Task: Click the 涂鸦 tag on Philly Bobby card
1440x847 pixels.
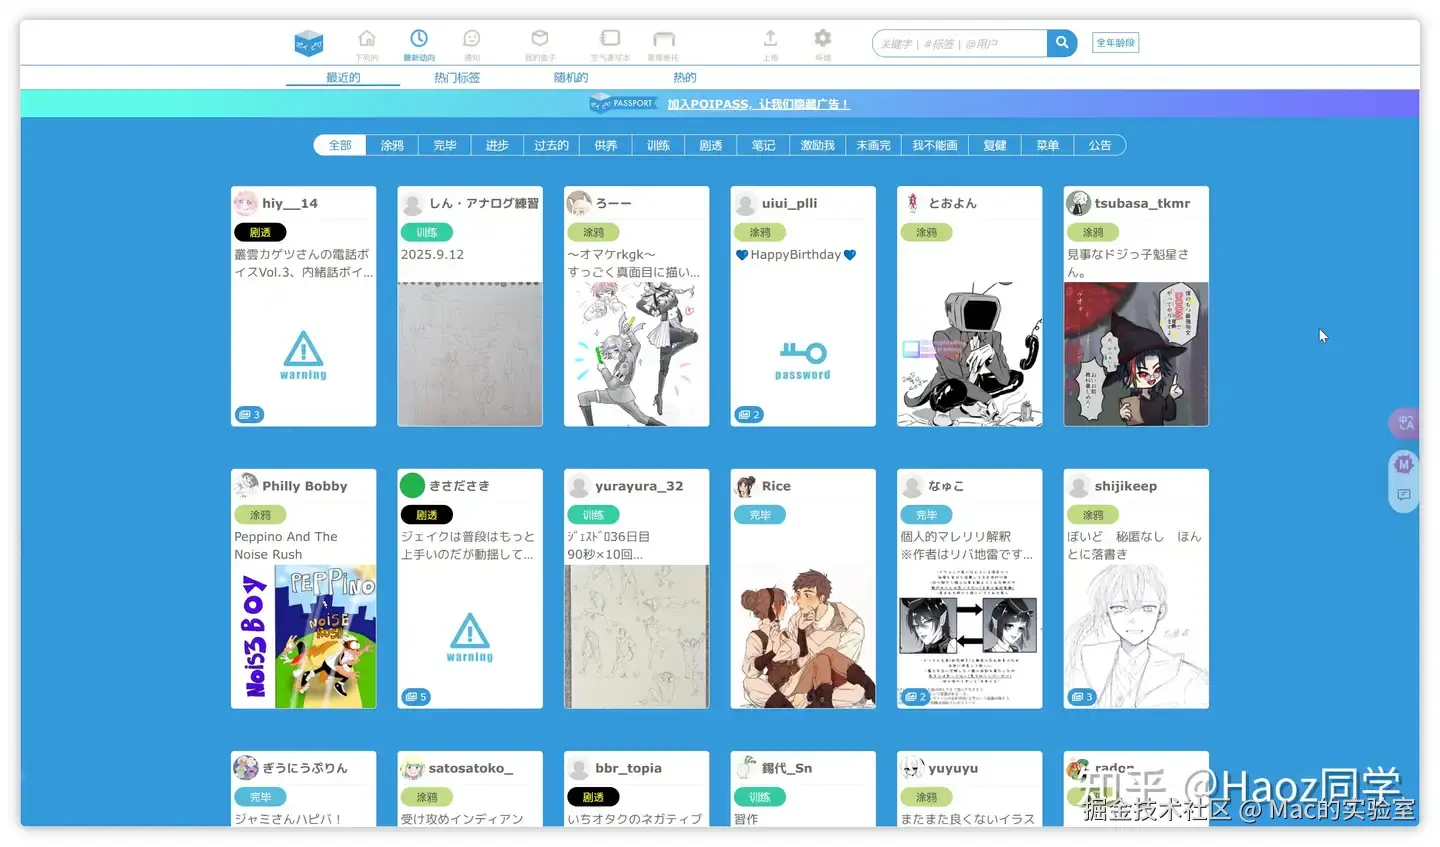Action: coord(260,515)
